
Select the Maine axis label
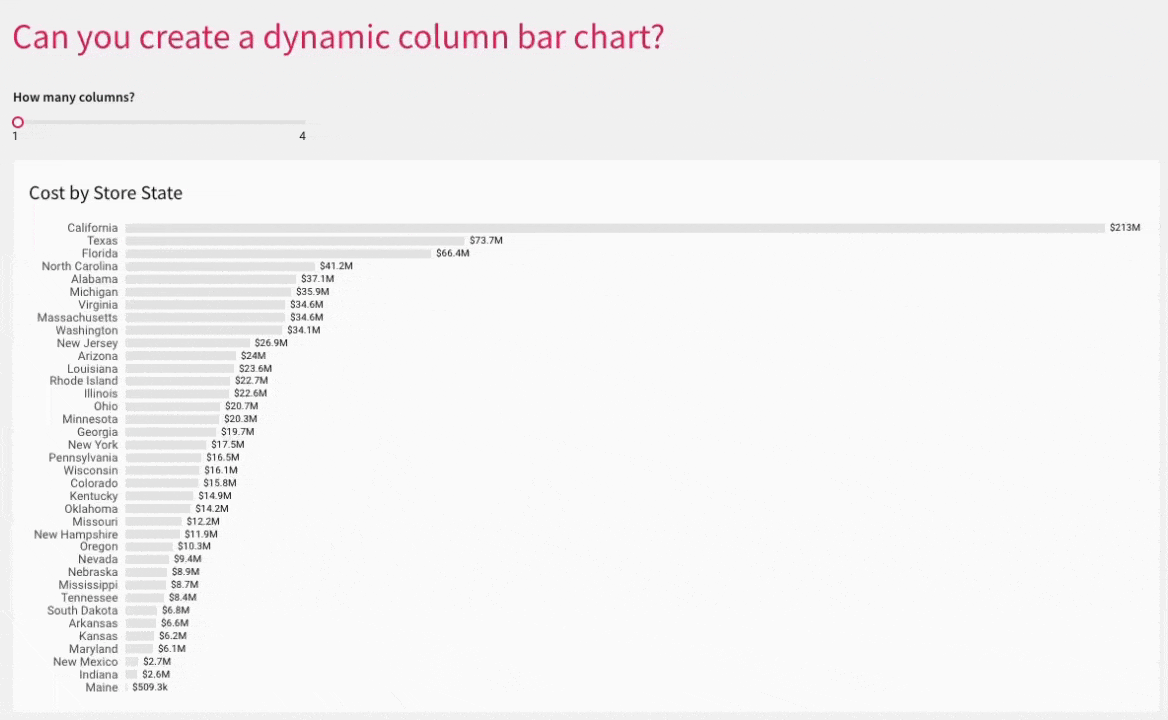pyautogui.click(x=101, y=688)
